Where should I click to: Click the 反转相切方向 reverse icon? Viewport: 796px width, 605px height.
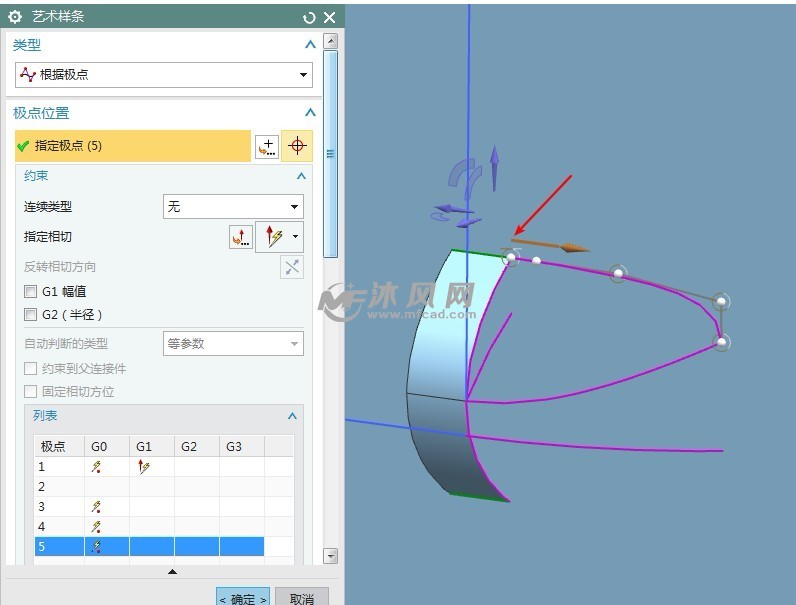pos(292,267)
